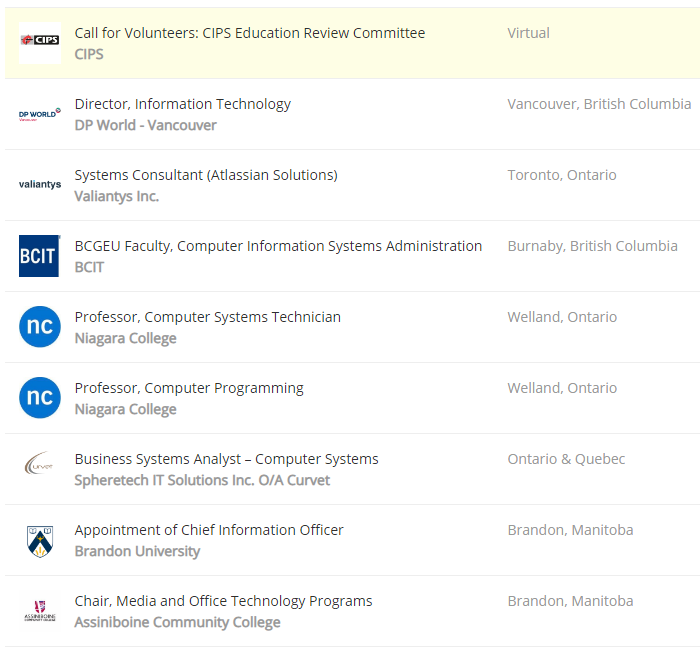
Task: Open Professor, Computer Programming posting
Action: [189, 388]
